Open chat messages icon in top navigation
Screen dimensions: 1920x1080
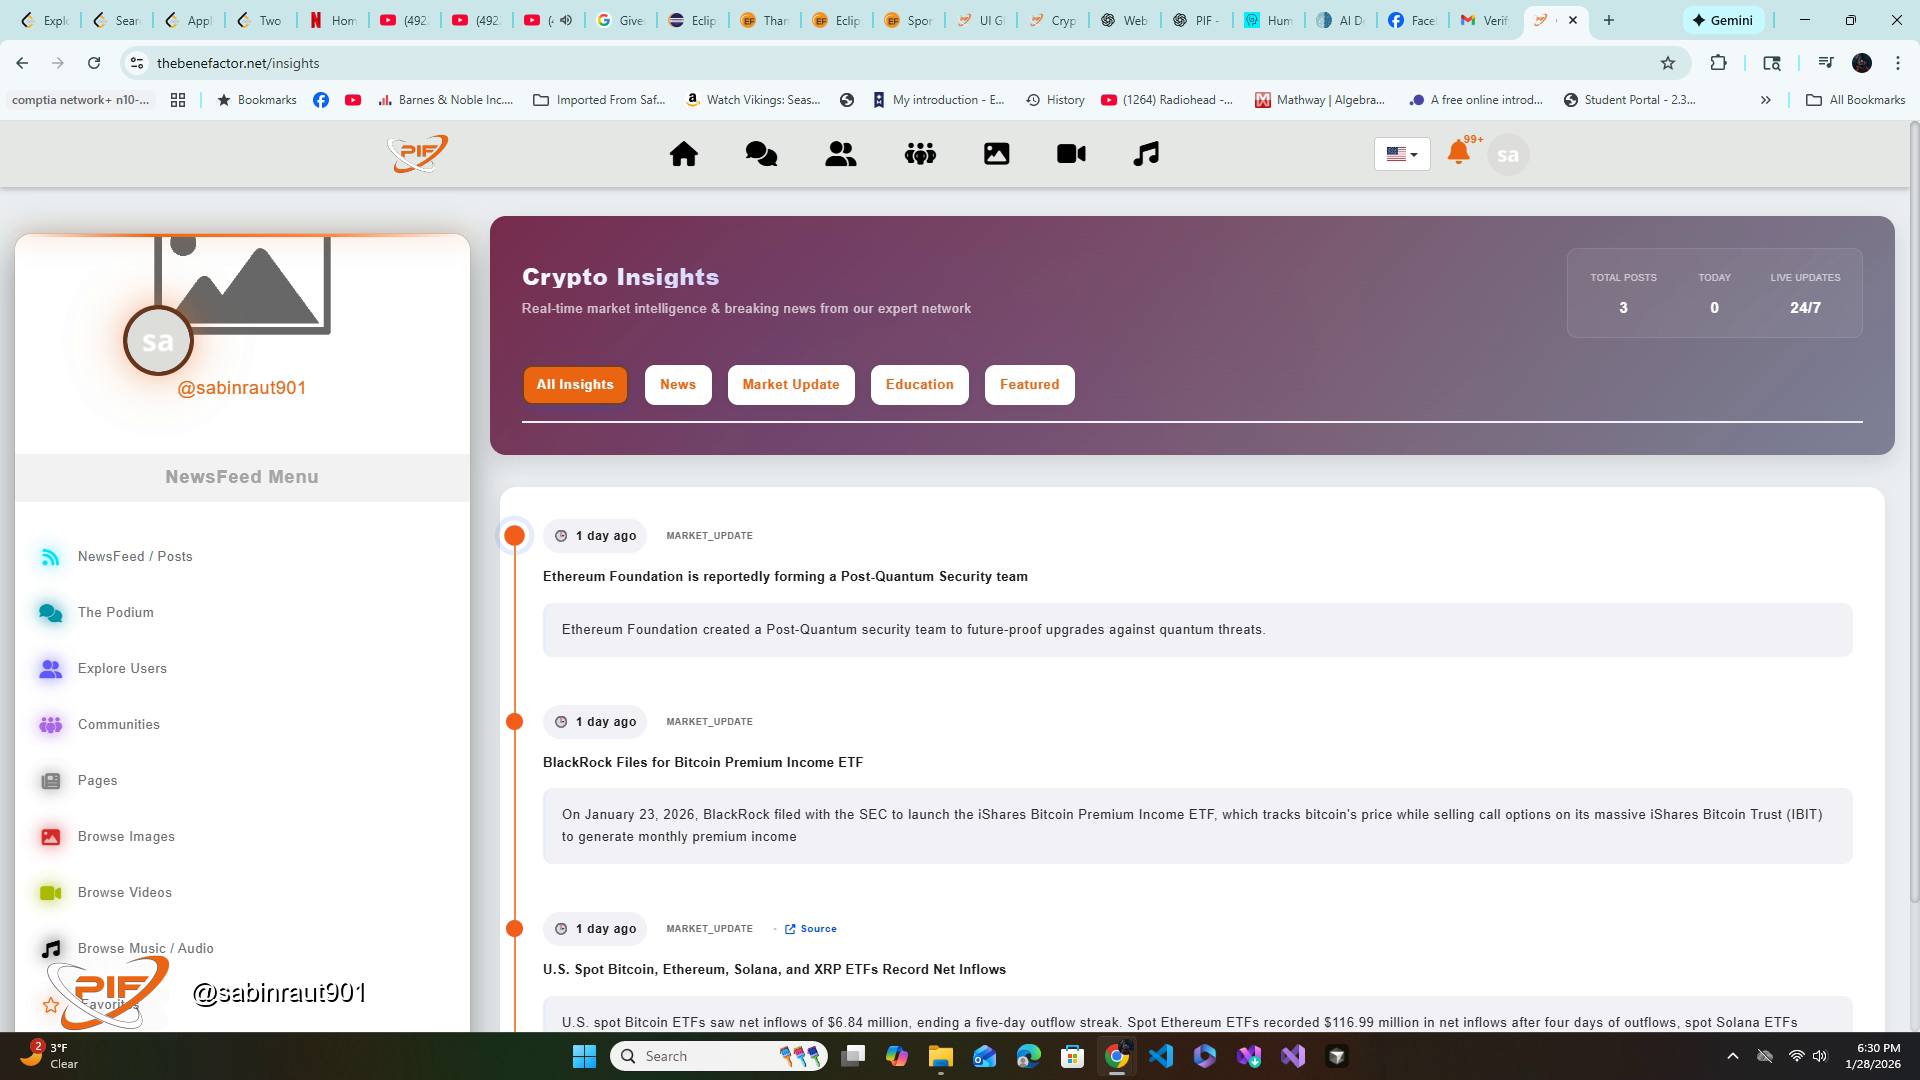[761, 154]
